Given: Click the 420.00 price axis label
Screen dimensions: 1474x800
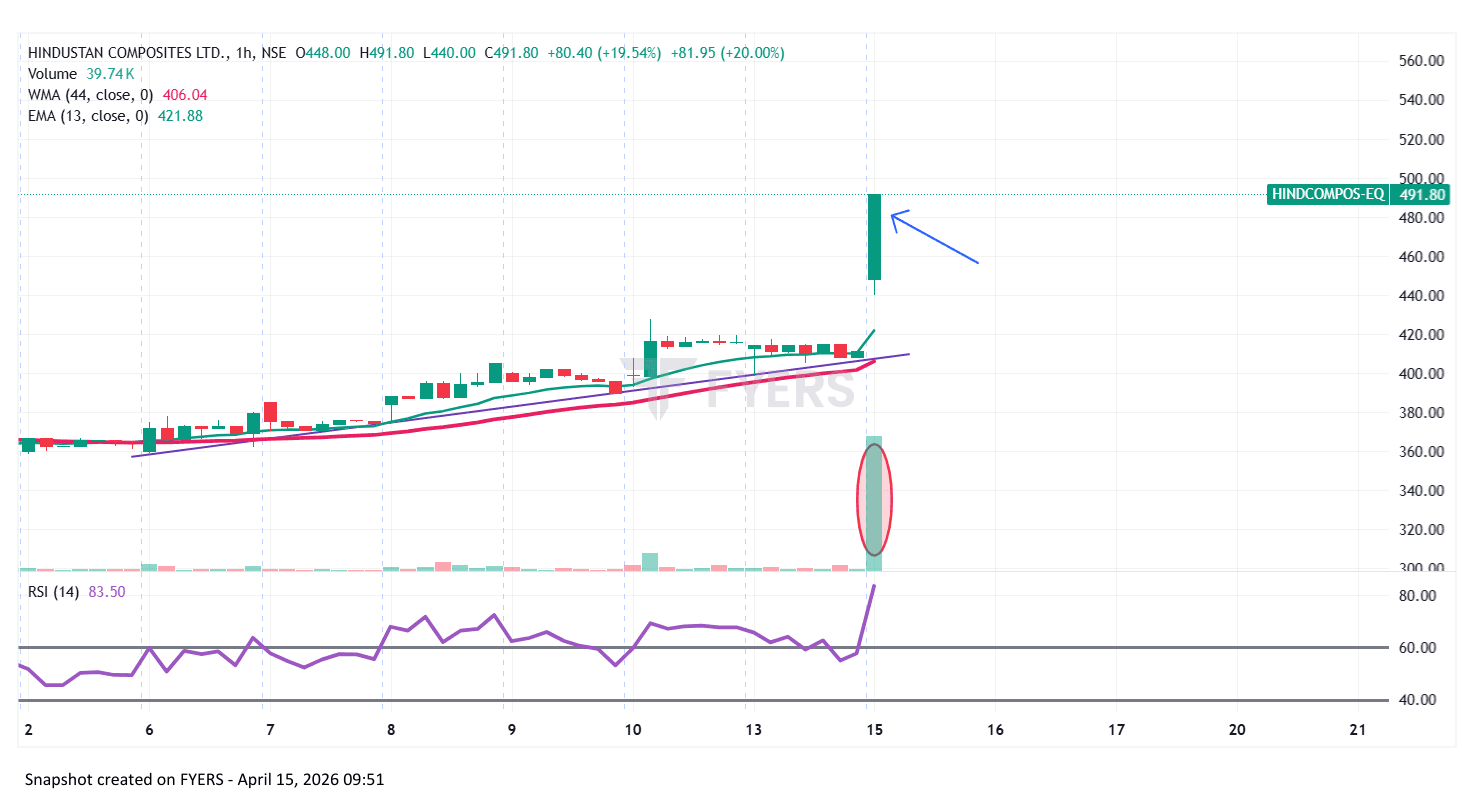Looking at the screenshot, I should pos(1421,334).
